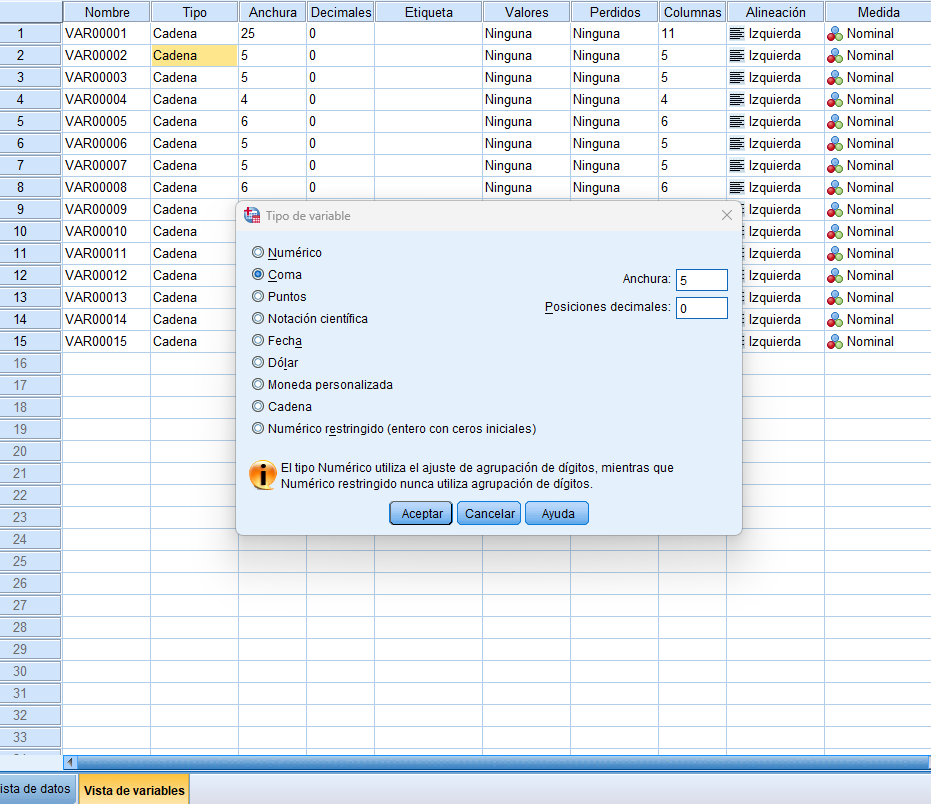Image resolution: width=931 pixels, height=804 pixels.
Task: Pick the Notación científica option
Action: pyautogui.click(x=259, y=319)
